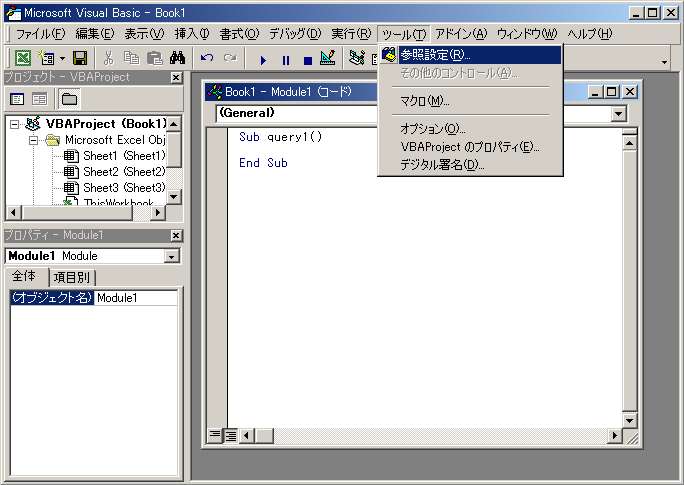Open the dropdown arrow beside Insert UserForm
This screenshot has height=485, width=684.
point(62,58)
